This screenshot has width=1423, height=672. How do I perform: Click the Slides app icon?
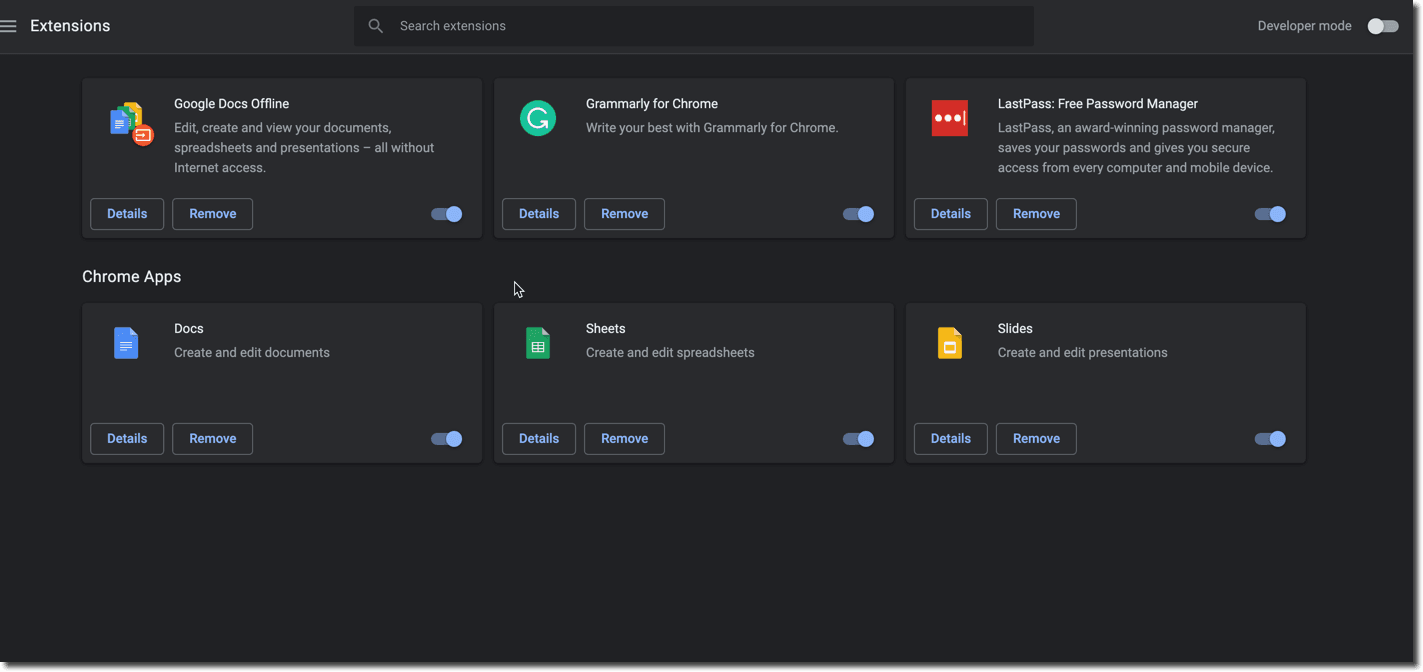pos(949,343)
